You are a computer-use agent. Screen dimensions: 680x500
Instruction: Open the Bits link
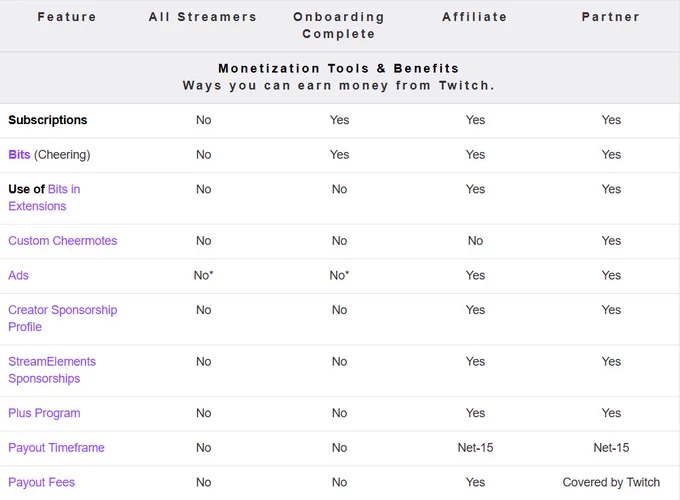click(19, 155)
